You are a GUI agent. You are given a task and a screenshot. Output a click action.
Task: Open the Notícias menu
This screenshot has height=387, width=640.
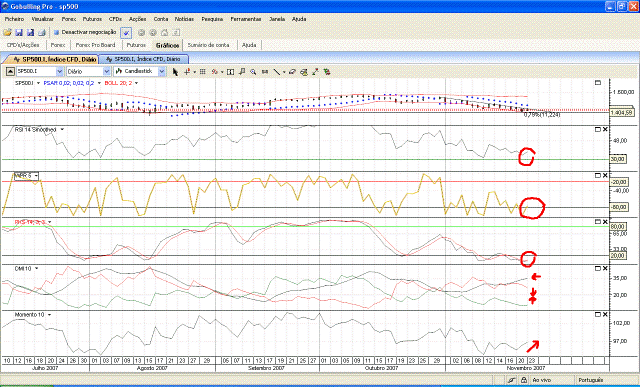(x=184, y=19)
